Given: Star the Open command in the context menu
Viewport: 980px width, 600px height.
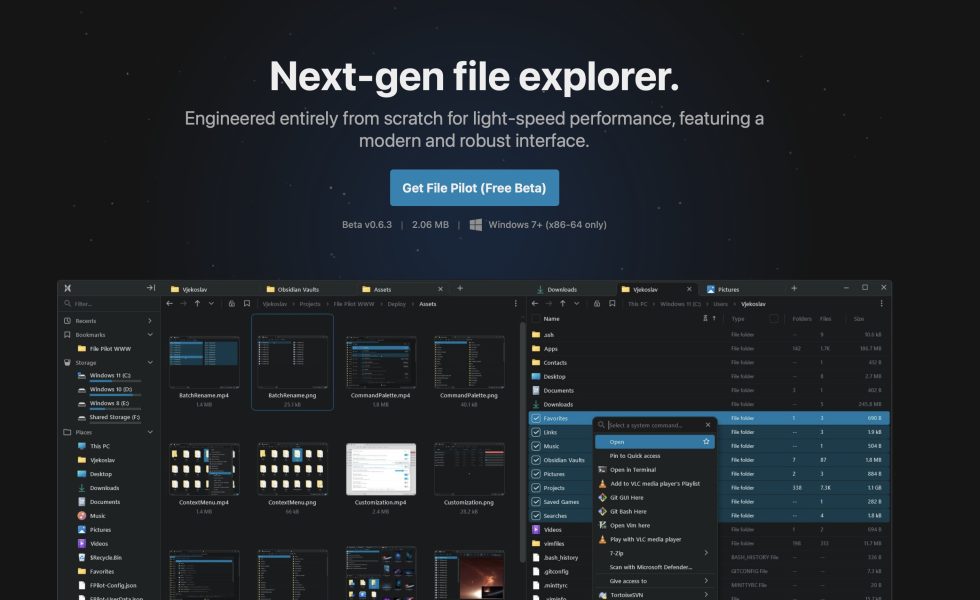Looking at the screenshot, I should [706, 441].
